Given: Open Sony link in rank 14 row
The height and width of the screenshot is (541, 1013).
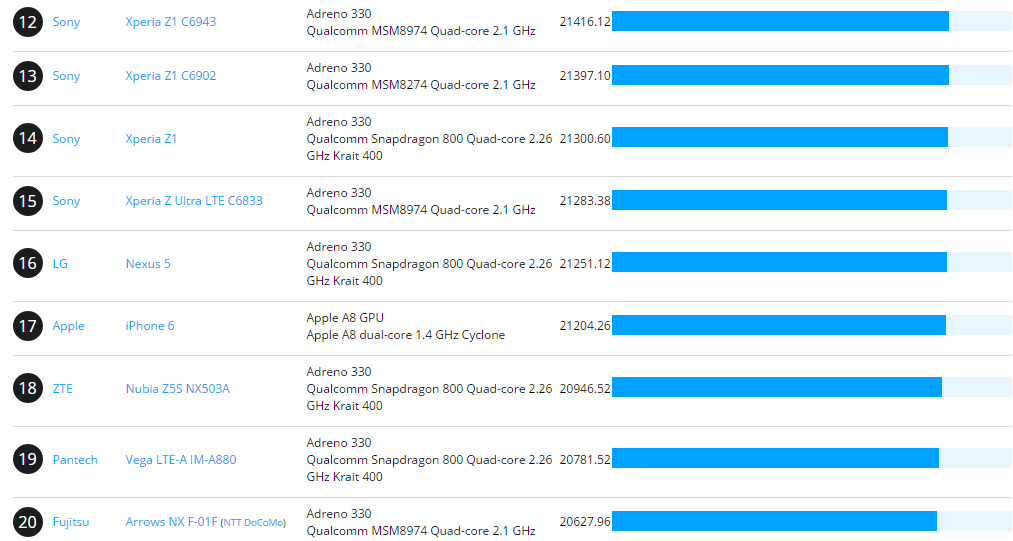Looking at the screenshot, I should tap(66, 138).
